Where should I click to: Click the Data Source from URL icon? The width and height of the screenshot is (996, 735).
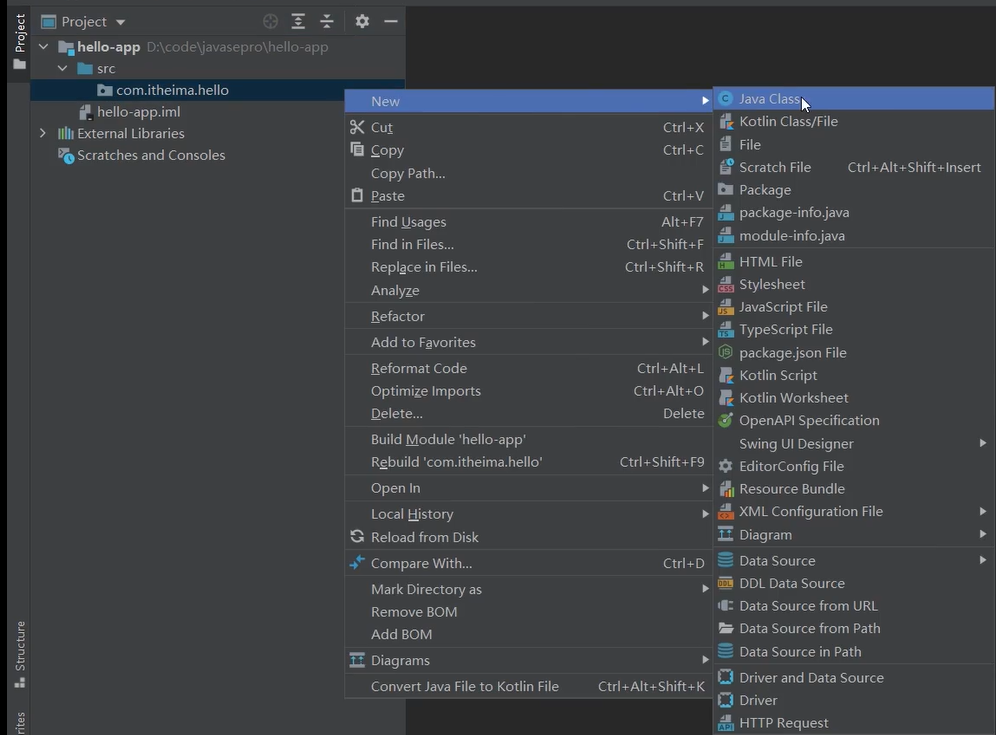725,605
